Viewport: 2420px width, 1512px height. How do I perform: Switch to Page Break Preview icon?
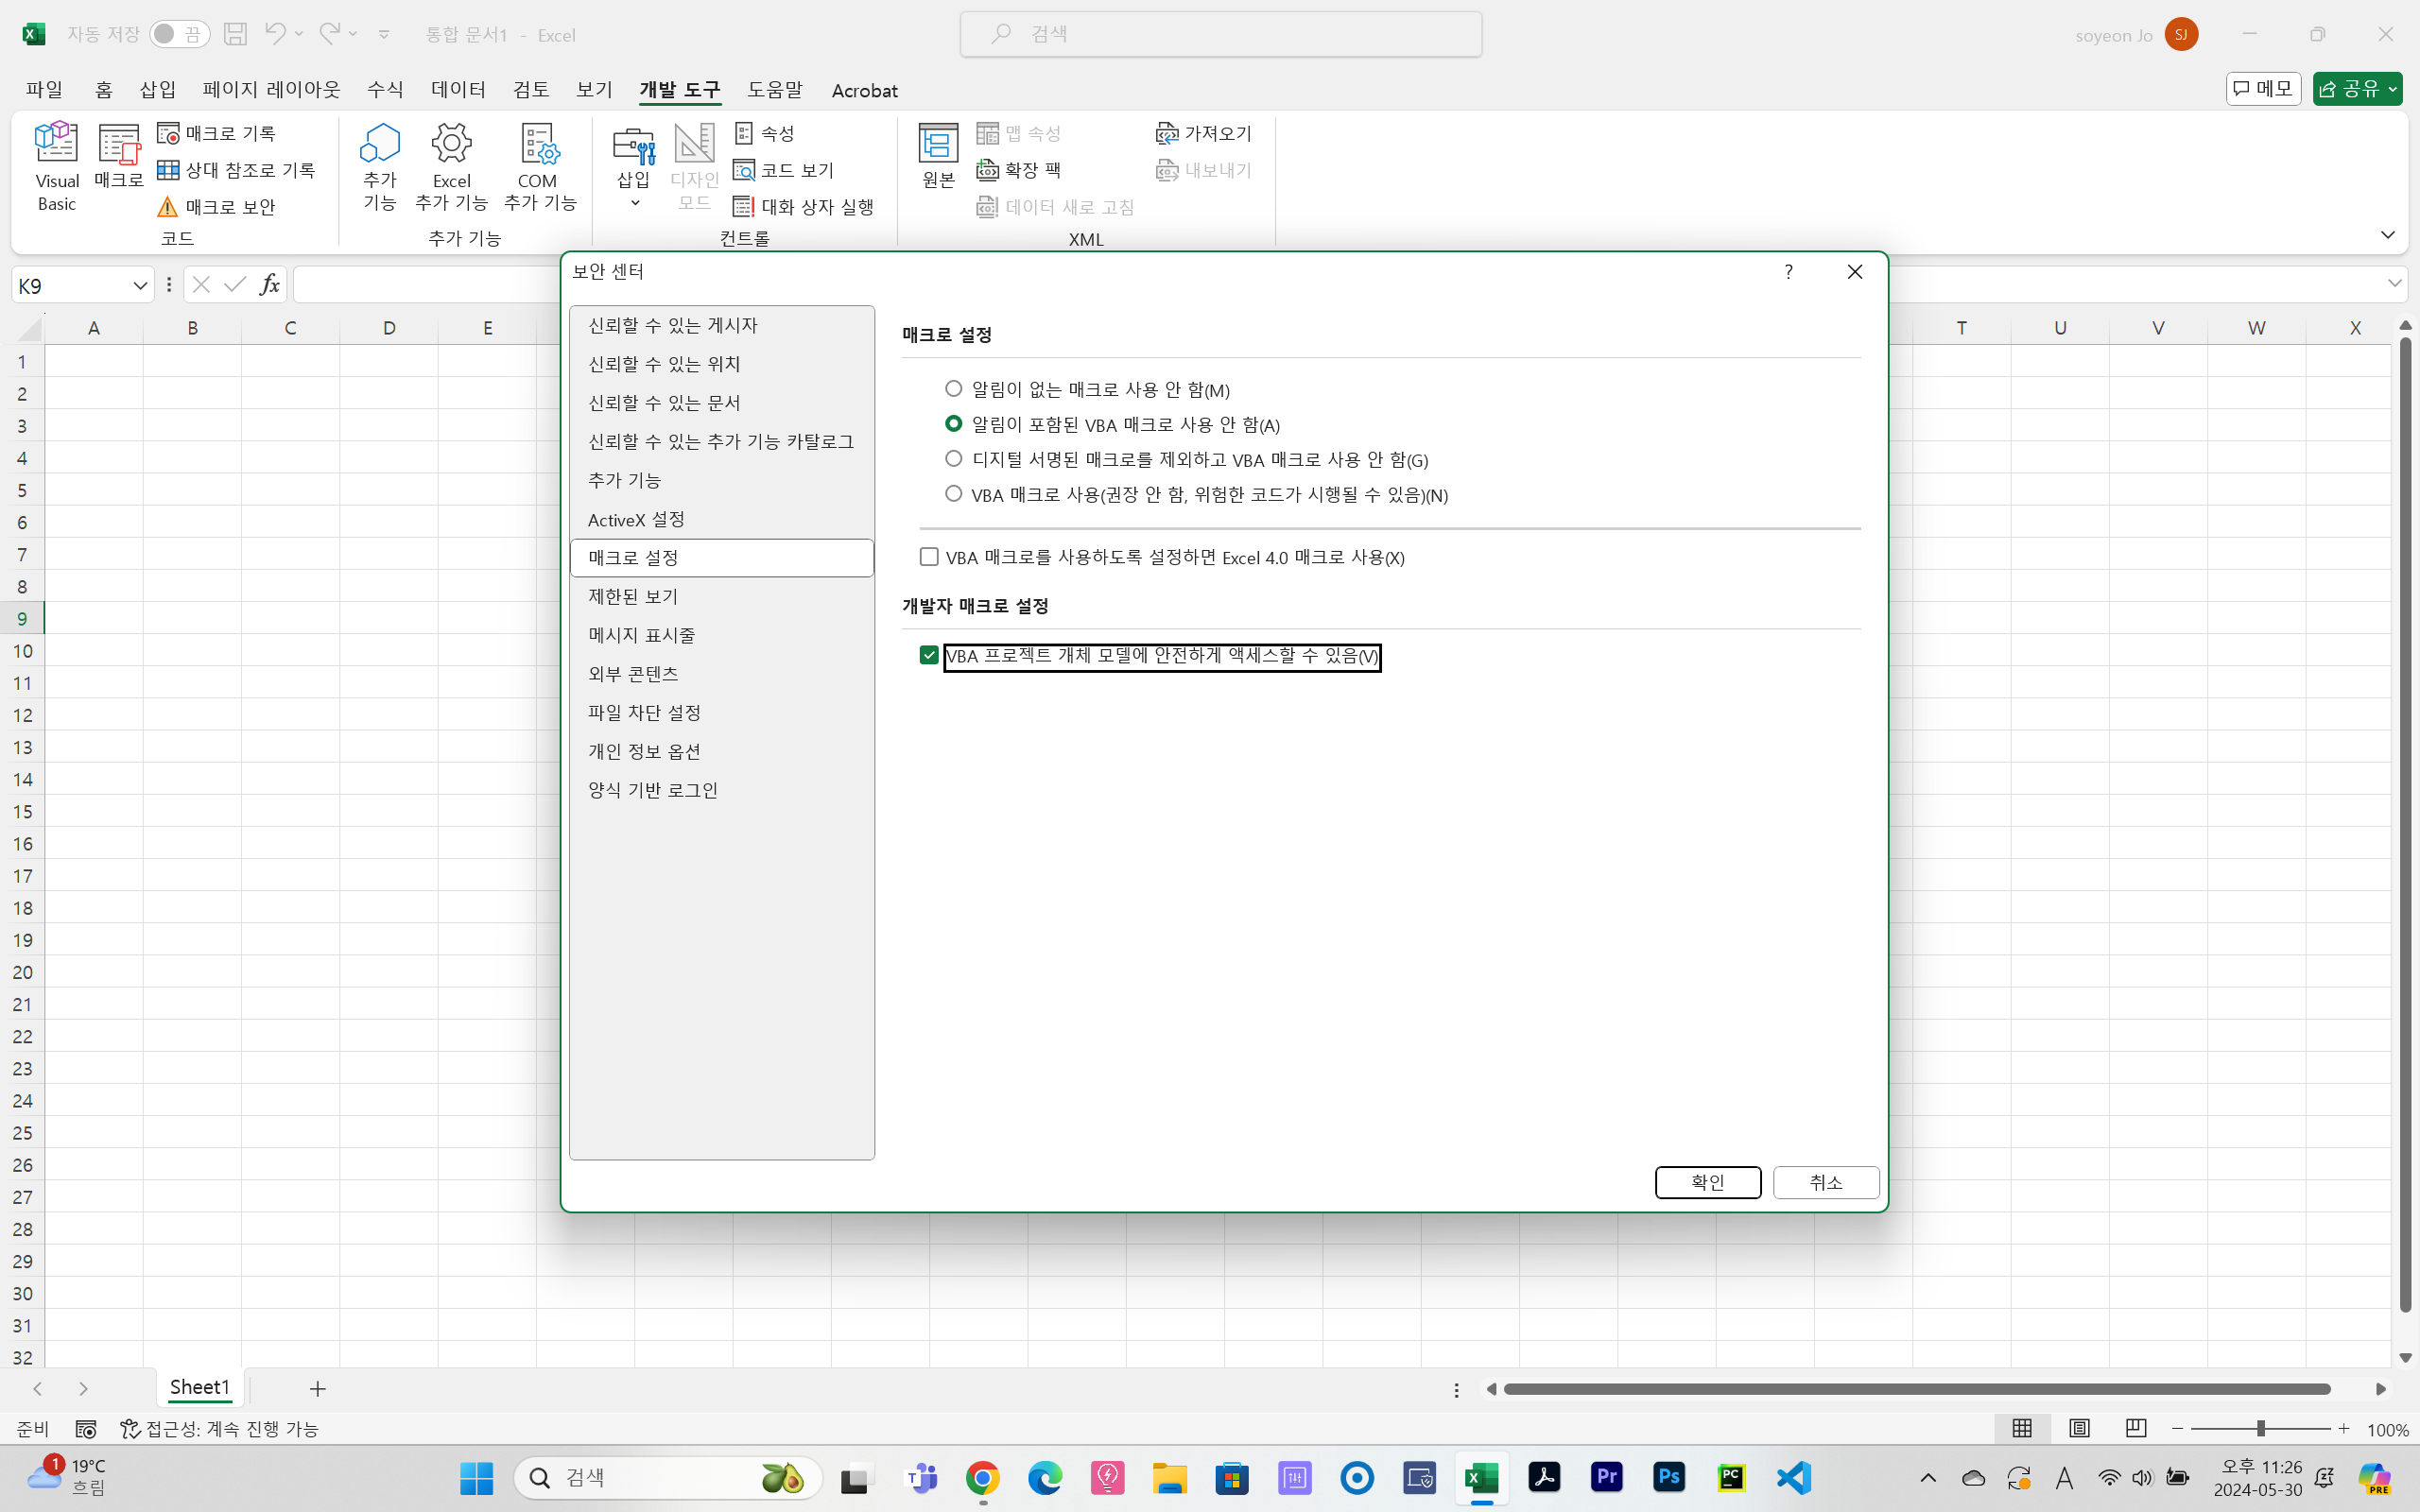coord(2136,1429)
